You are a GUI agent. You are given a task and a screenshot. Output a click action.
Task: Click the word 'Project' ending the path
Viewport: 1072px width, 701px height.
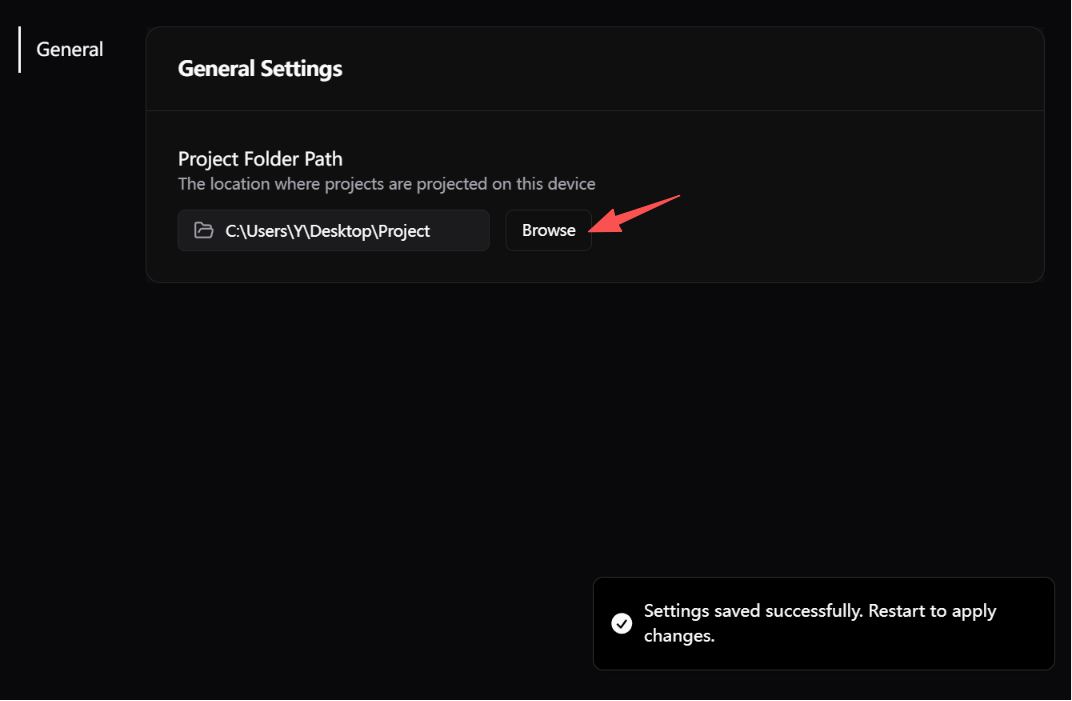coord(404,231)
